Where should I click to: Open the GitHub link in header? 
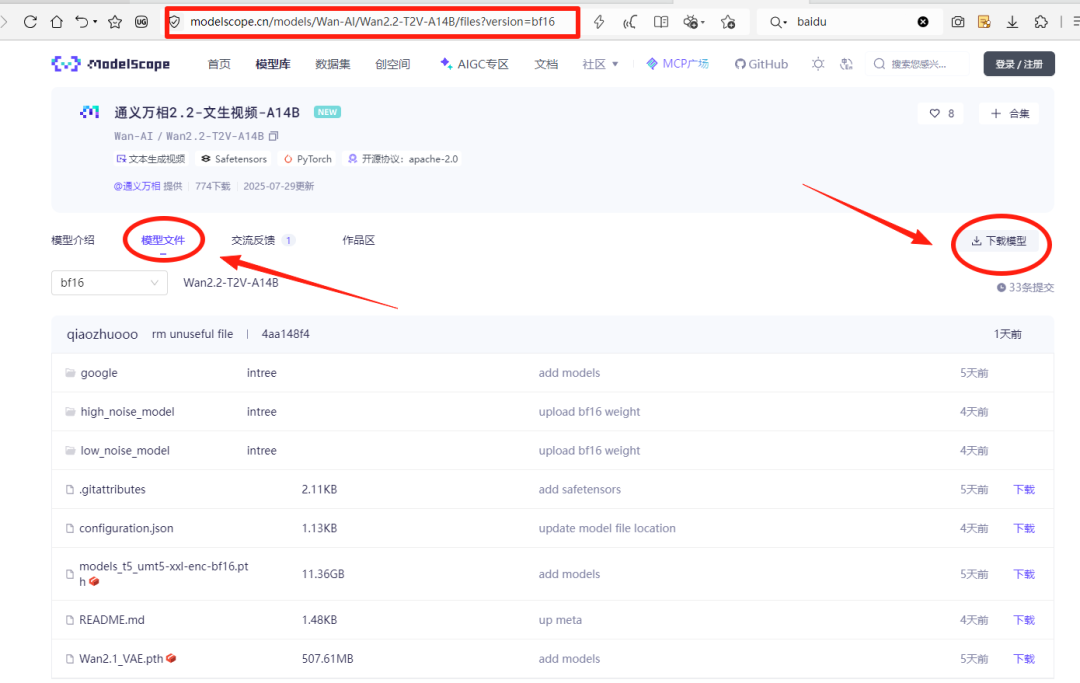(761, 64)
